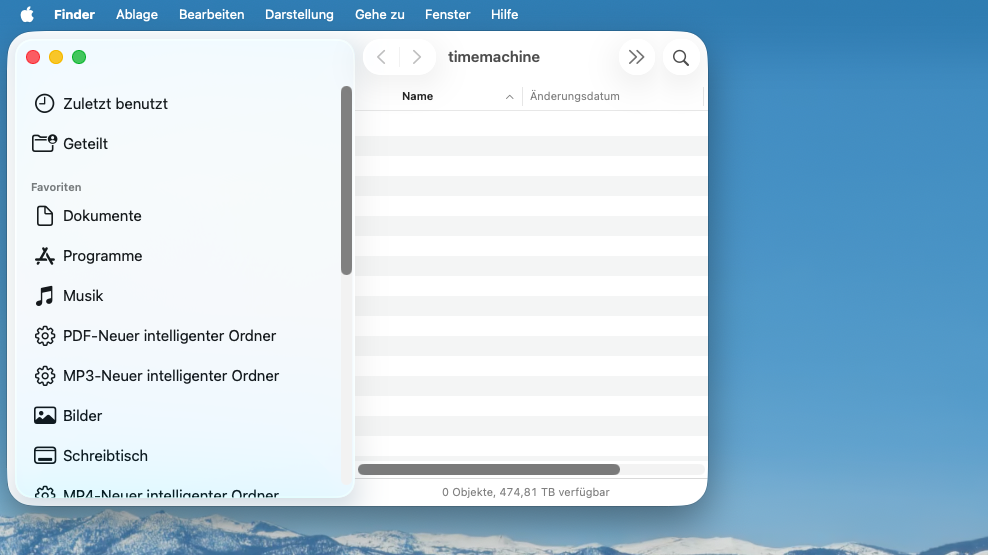Go forward with the right chevron

pyautogui.click(x=417, y=58)
